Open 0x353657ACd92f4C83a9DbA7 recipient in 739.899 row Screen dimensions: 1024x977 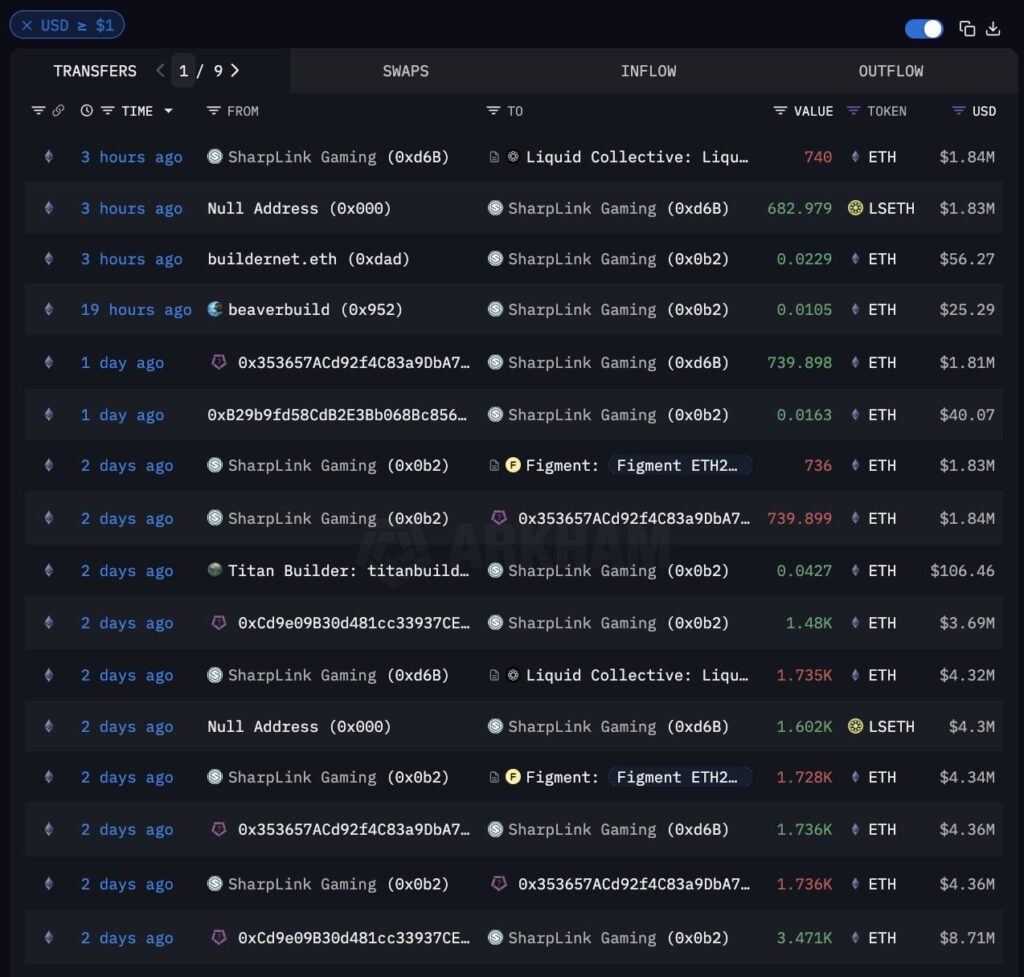coord(633,519)
